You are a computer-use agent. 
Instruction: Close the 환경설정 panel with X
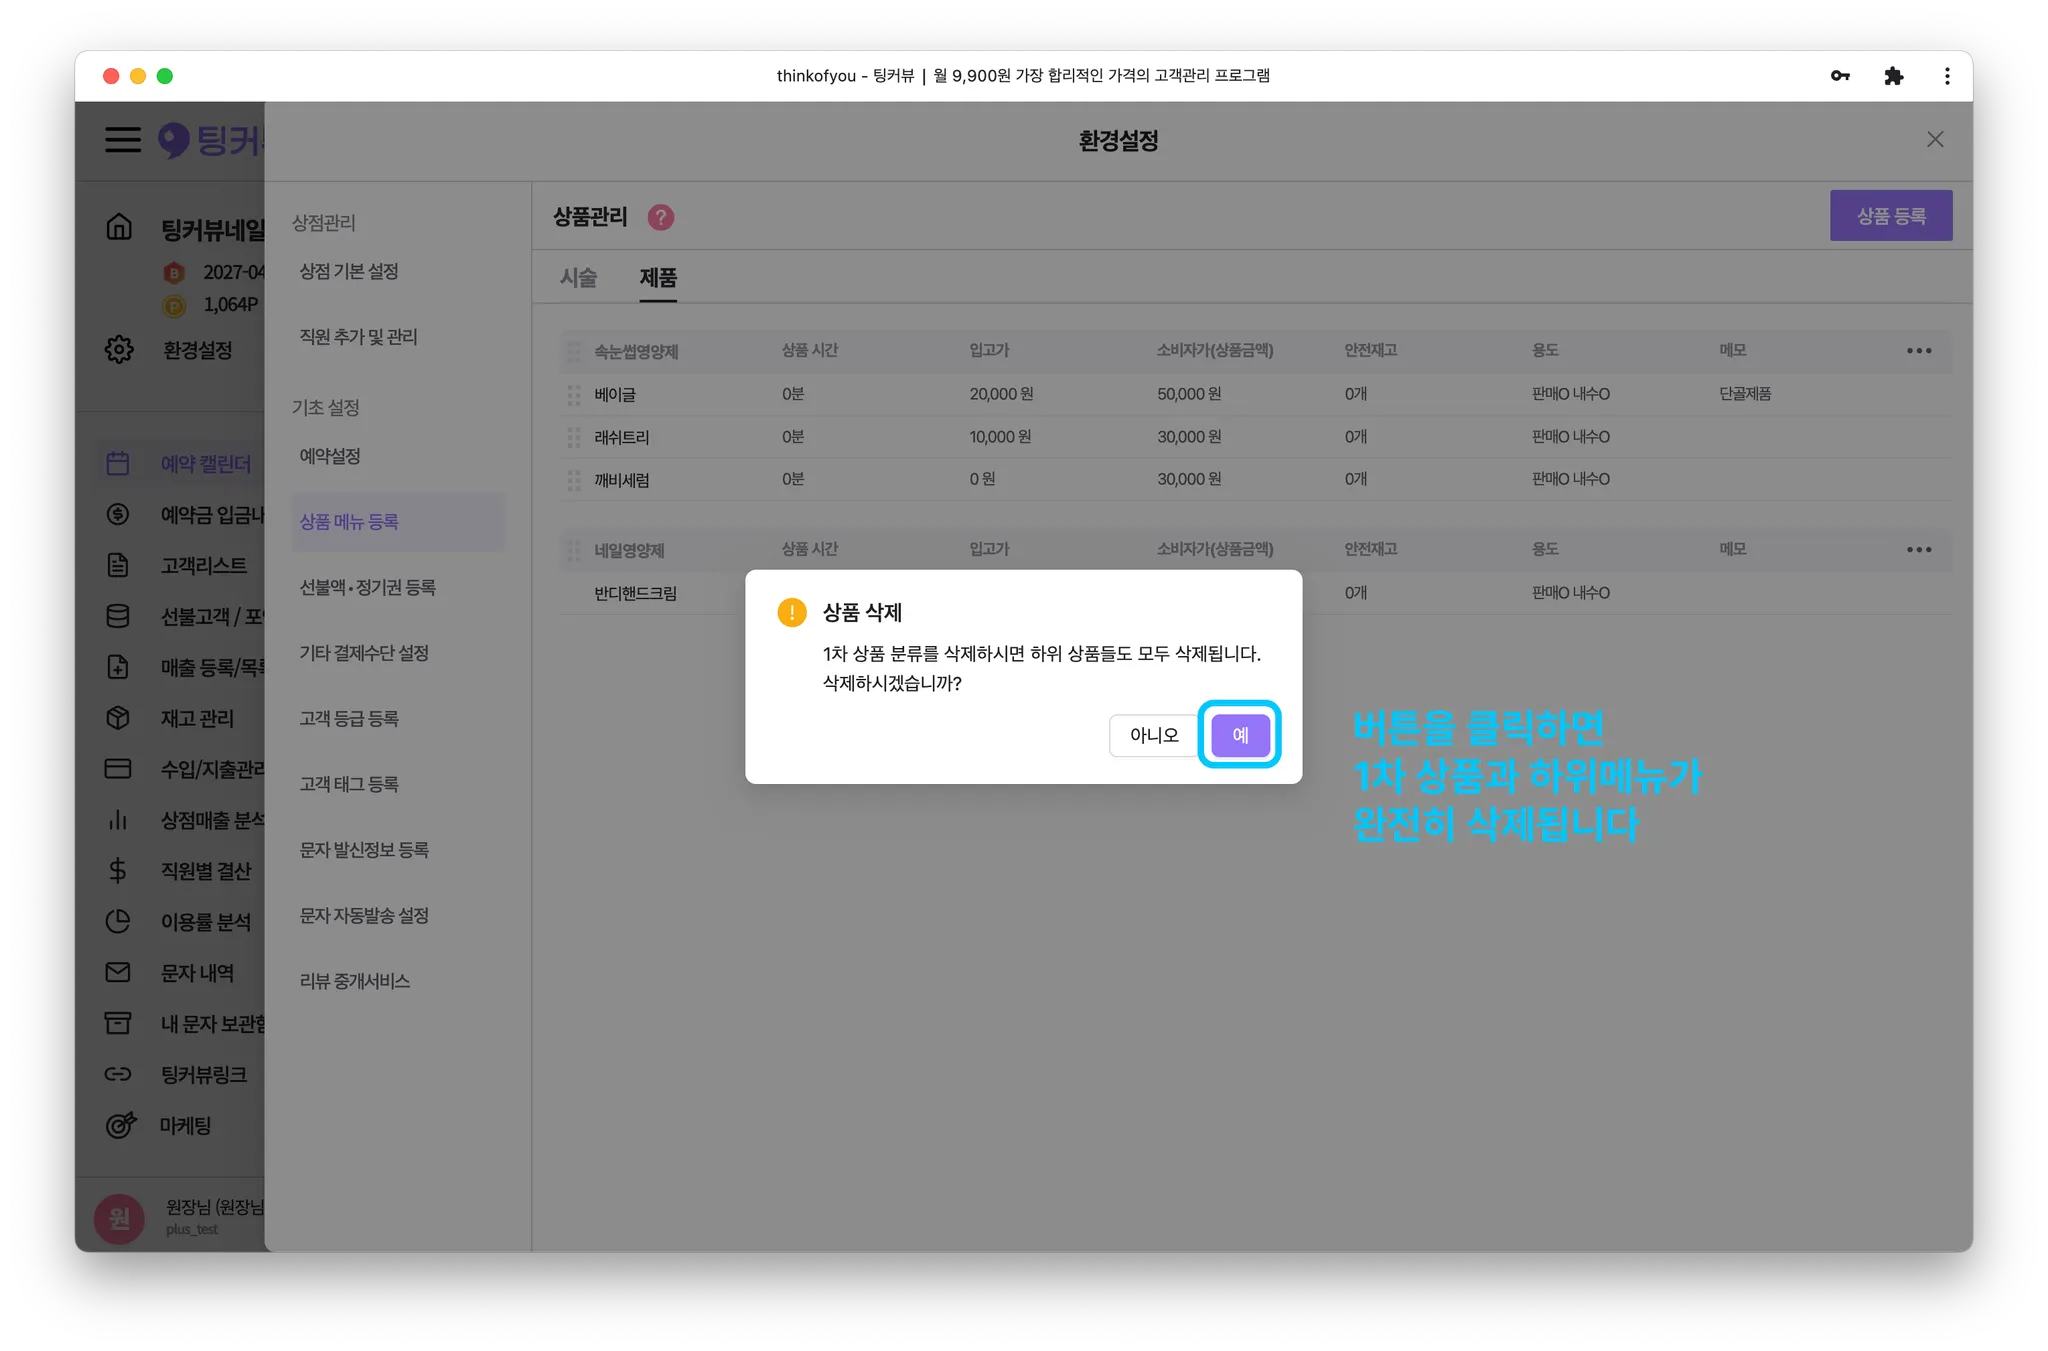pyautogui.click(x=1935, y=140)
